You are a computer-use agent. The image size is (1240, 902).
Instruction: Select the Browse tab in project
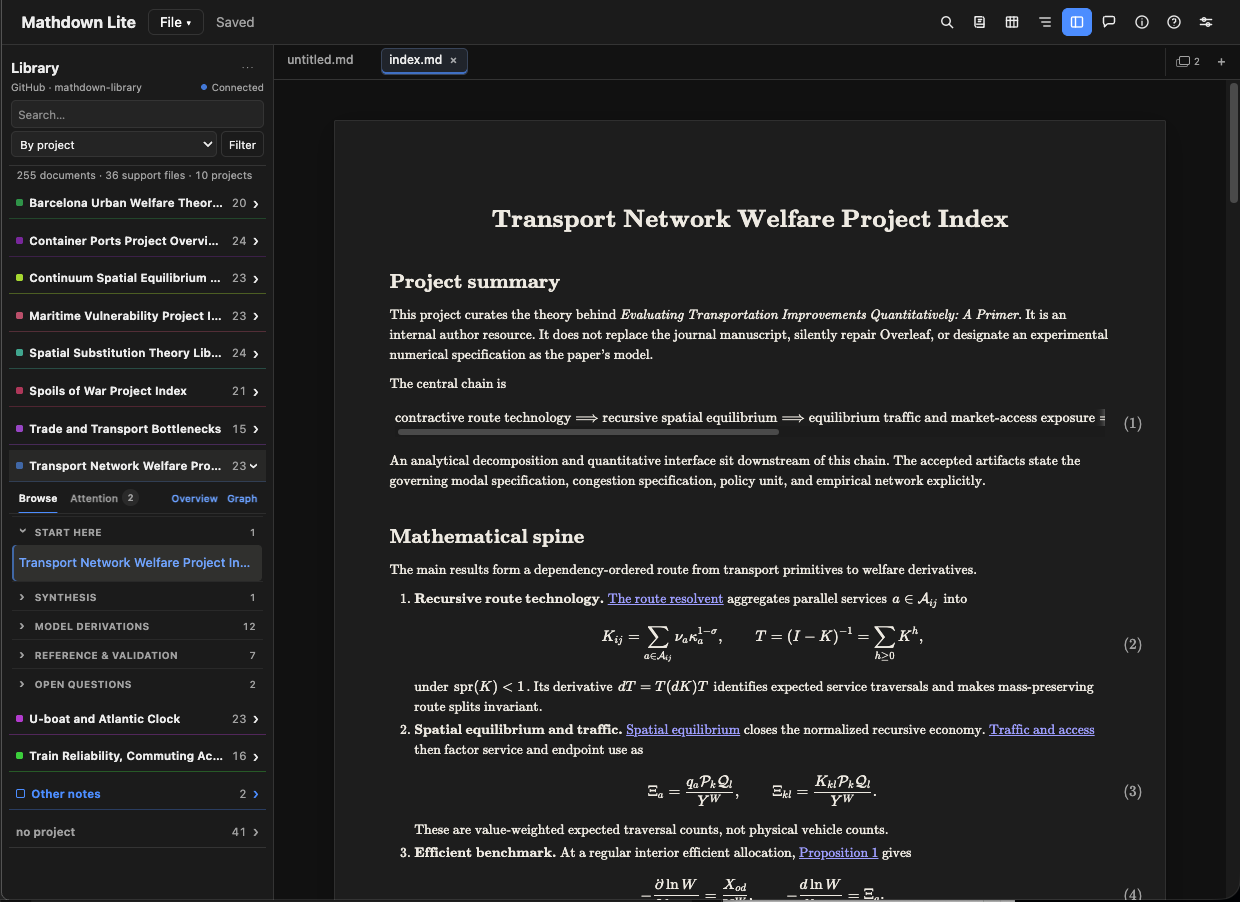pyautogui.click(x=38, y=498)
